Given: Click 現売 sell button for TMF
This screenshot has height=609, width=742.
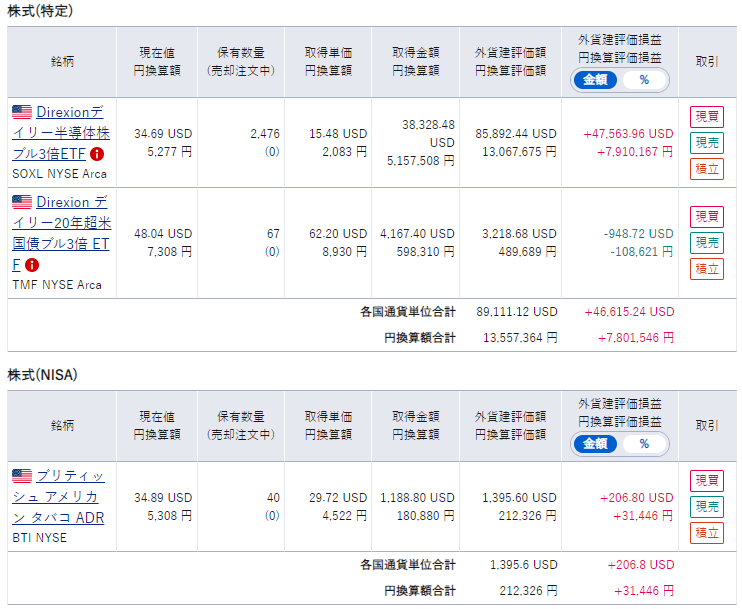Looking at the screenshot, I should point(707,243).
